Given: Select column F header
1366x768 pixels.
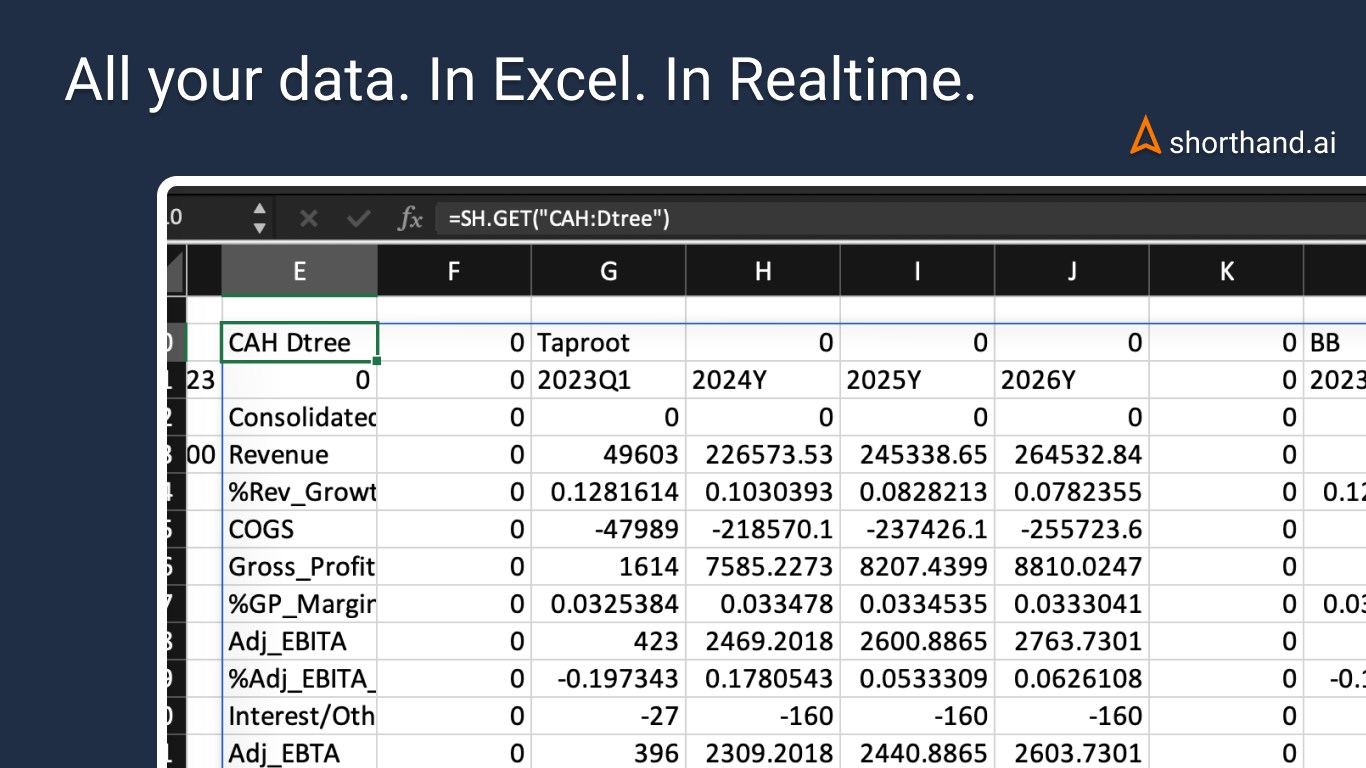Looking at the screenshot, I should [454, 271].
